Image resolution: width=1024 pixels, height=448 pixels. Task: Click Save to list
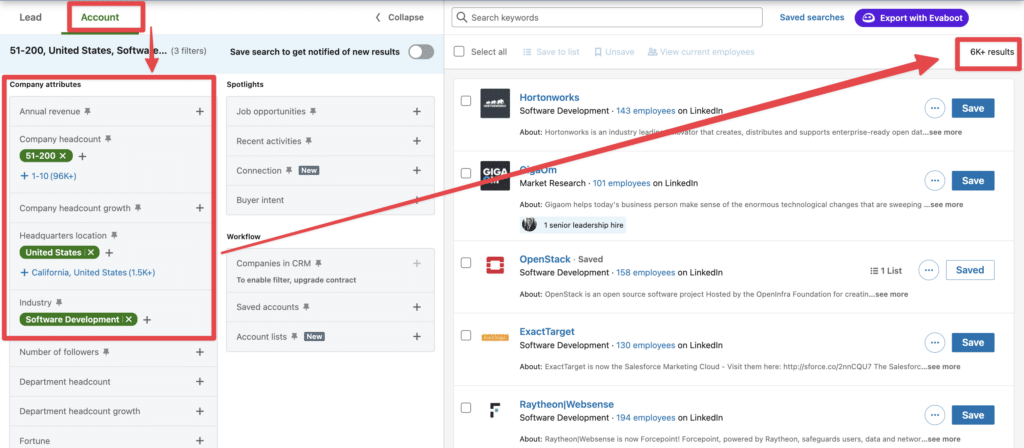click(x=551, y=52)
